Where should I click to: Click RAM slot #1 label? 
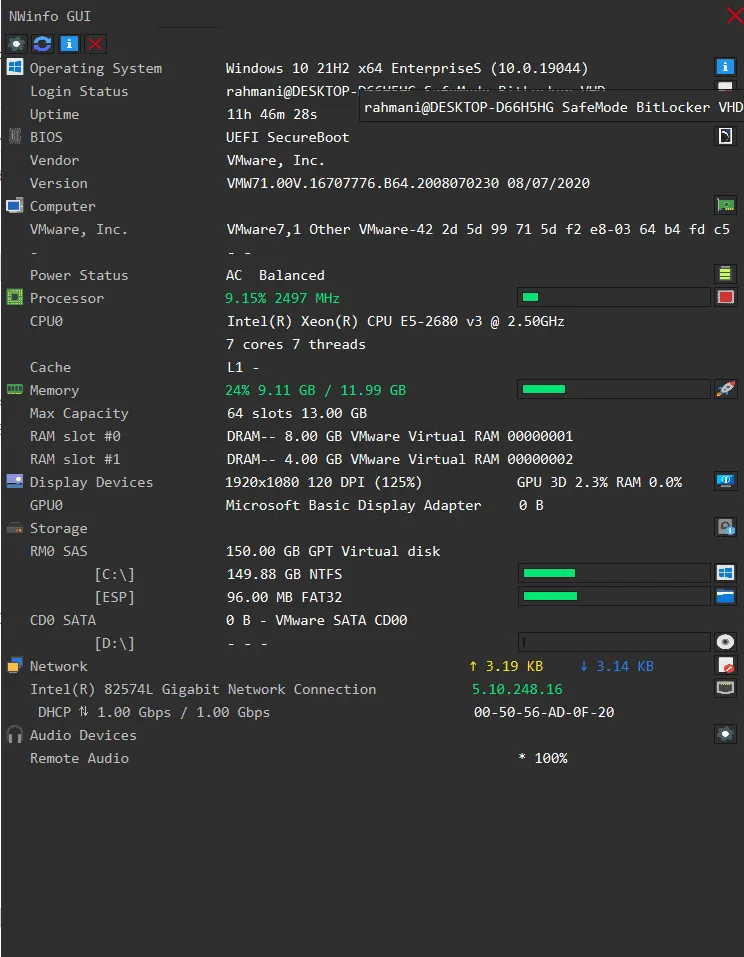point(75,459)
